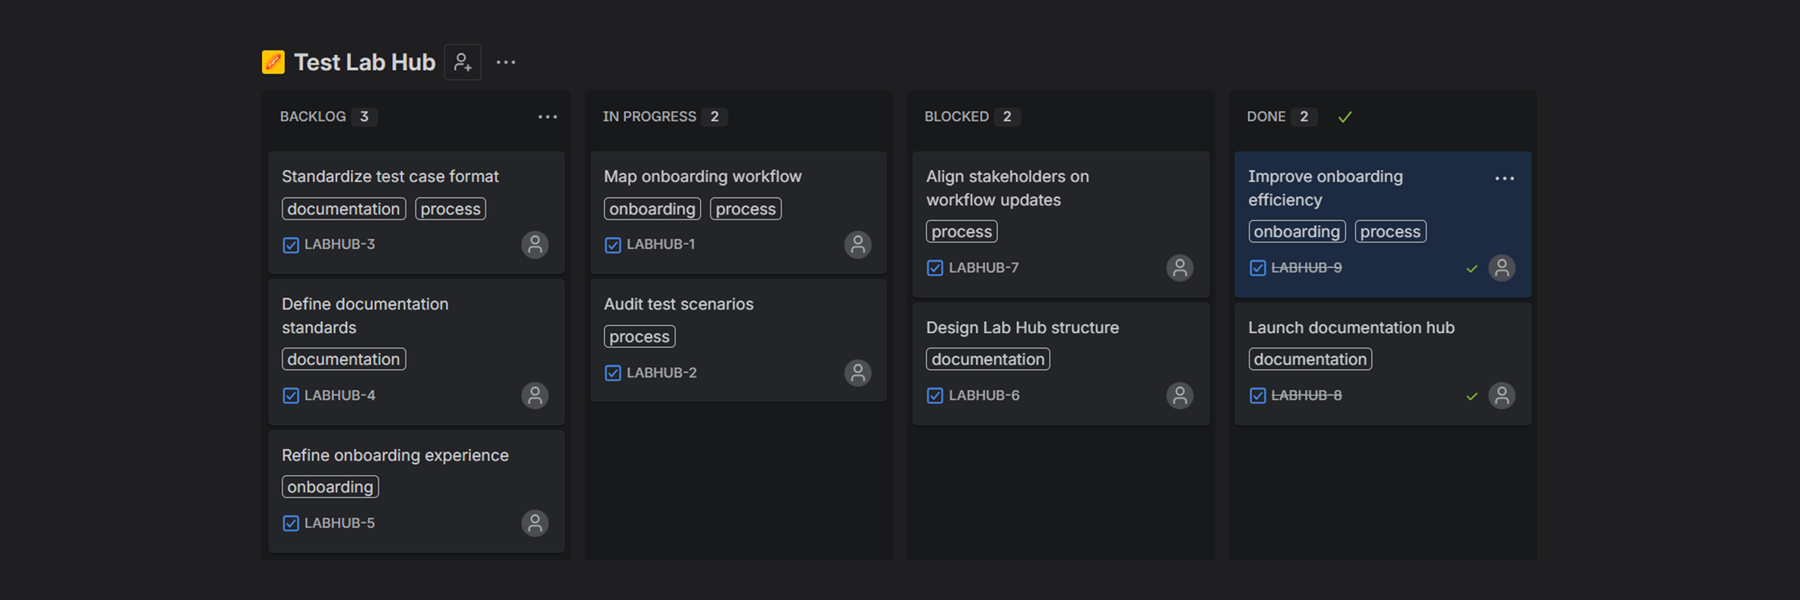Click the assignee avatar on LABHUB-5 card

coord(535,523)
